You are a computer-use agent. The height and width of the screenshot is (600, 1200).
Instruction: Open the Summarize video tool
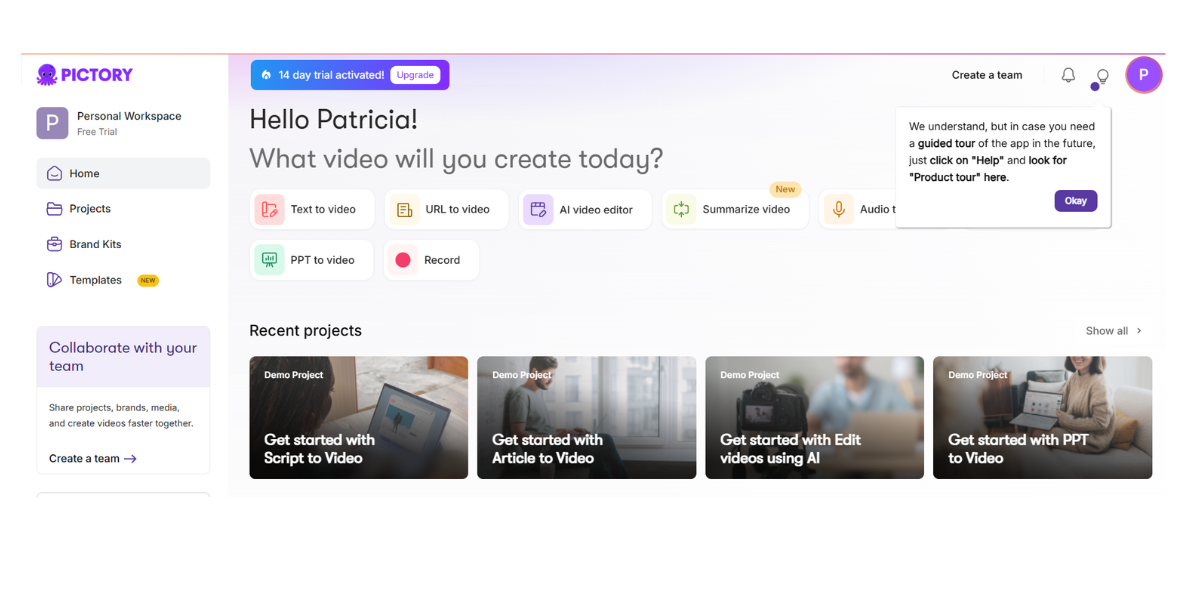(735, 209)
